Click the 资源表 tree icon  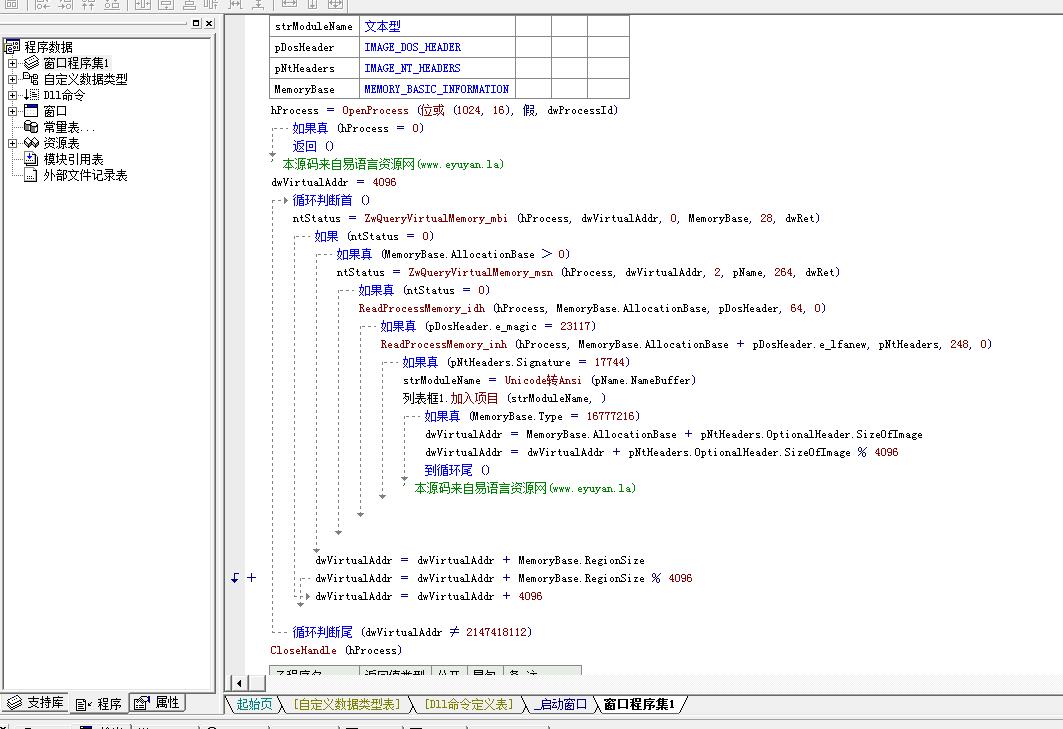point(31,143)
